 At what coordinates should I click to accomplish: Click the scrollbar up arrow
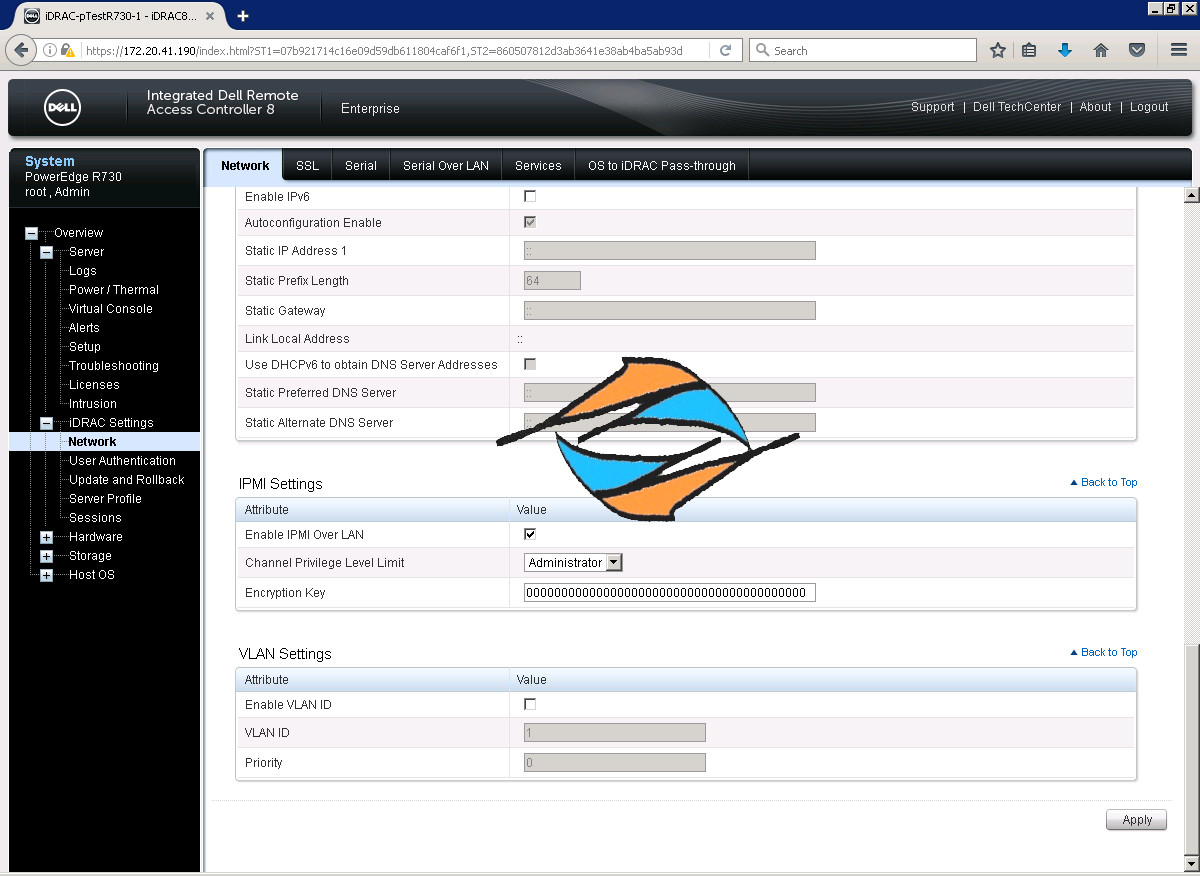1191,194
